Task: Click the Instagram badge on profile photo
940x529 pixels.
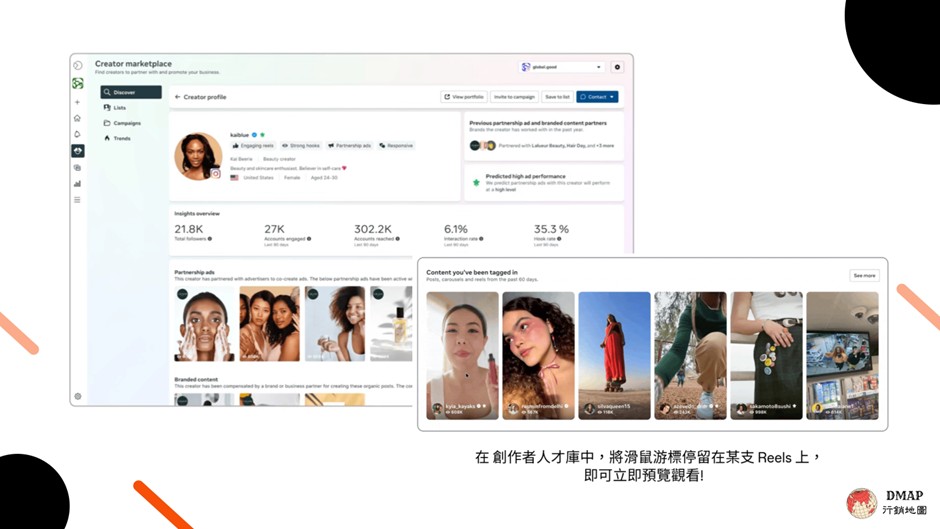Action: (x=215, y=174)
